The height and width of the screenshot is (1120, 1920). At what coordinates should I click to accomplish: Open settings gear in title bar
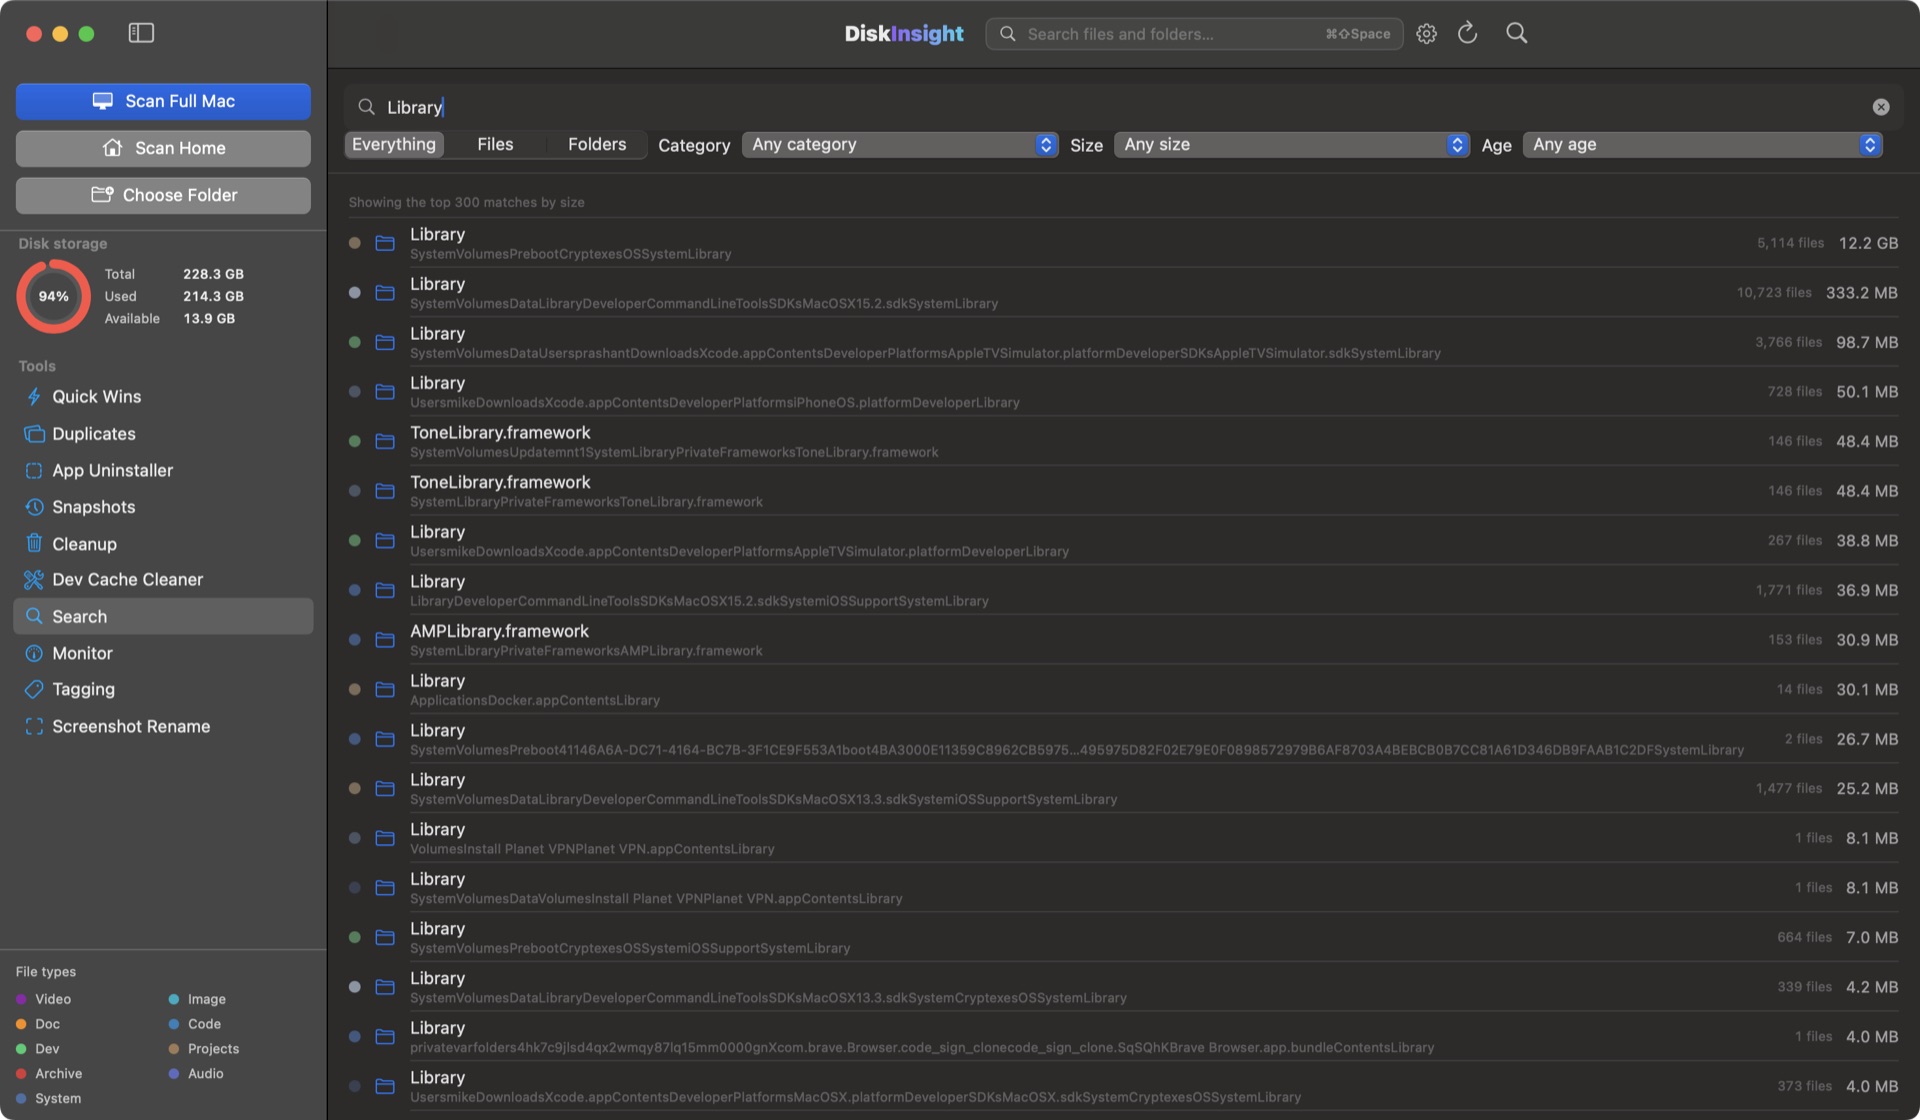(1426, 33)
